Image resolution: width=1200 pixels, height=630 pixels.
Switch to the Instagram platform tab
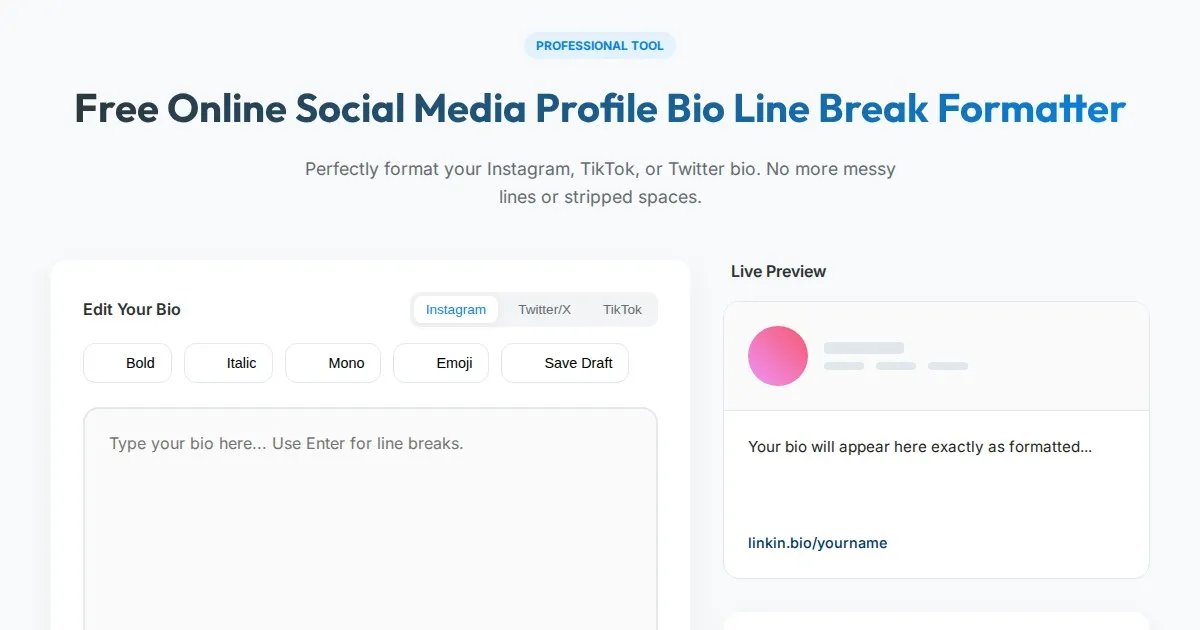tap(456, 310)
